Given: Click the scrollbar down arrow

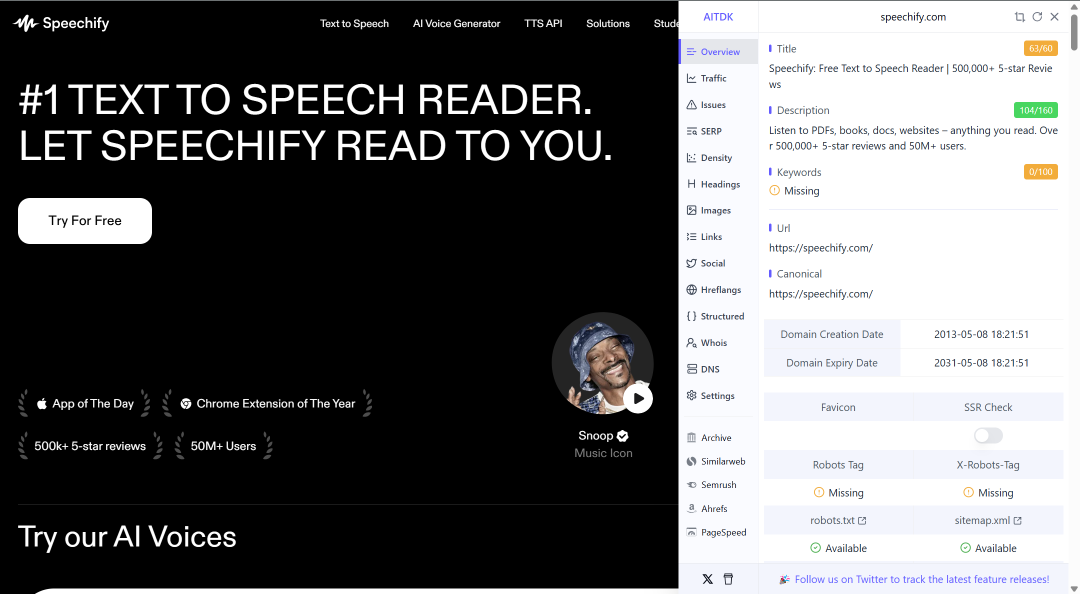Looking at the screenshot, I should (1074, 588).
